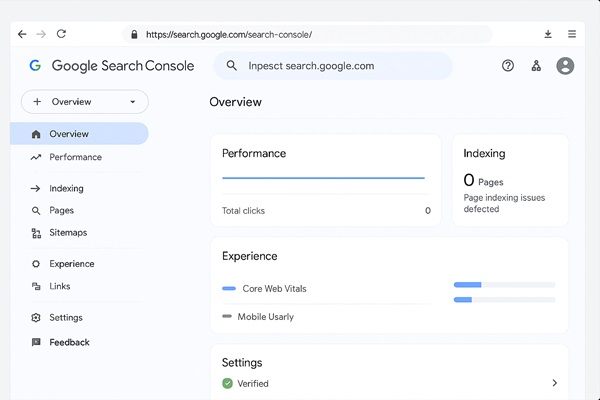Open Sitemaps from the sidebar
This screenshot has width=600, height=400.
(68, 232)
